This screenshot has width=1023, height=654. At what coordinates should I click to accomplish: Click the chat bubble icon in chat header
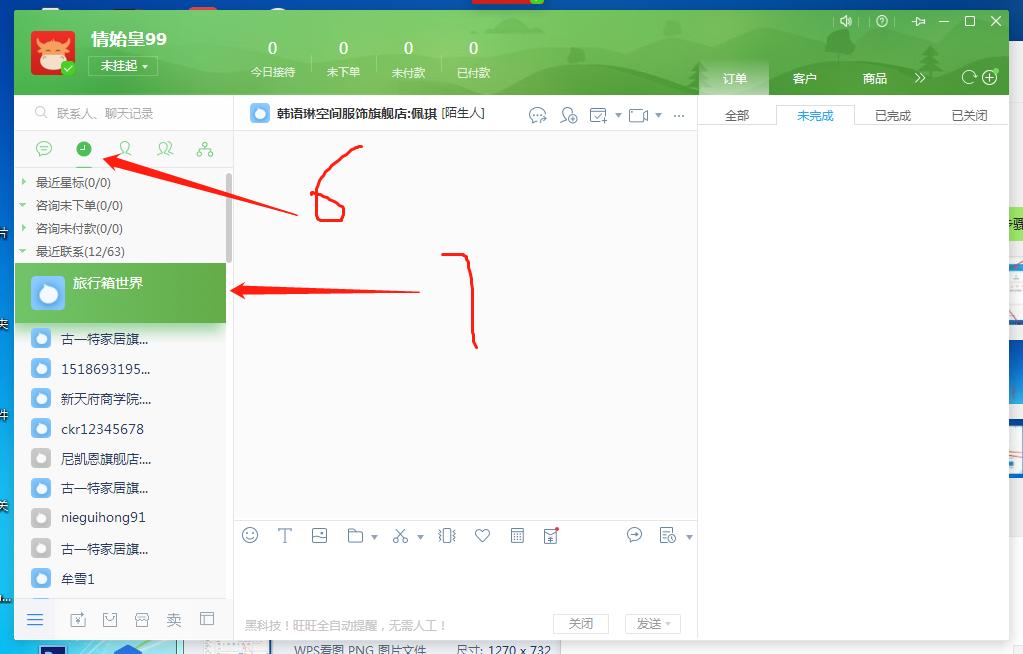click(538, 116)
